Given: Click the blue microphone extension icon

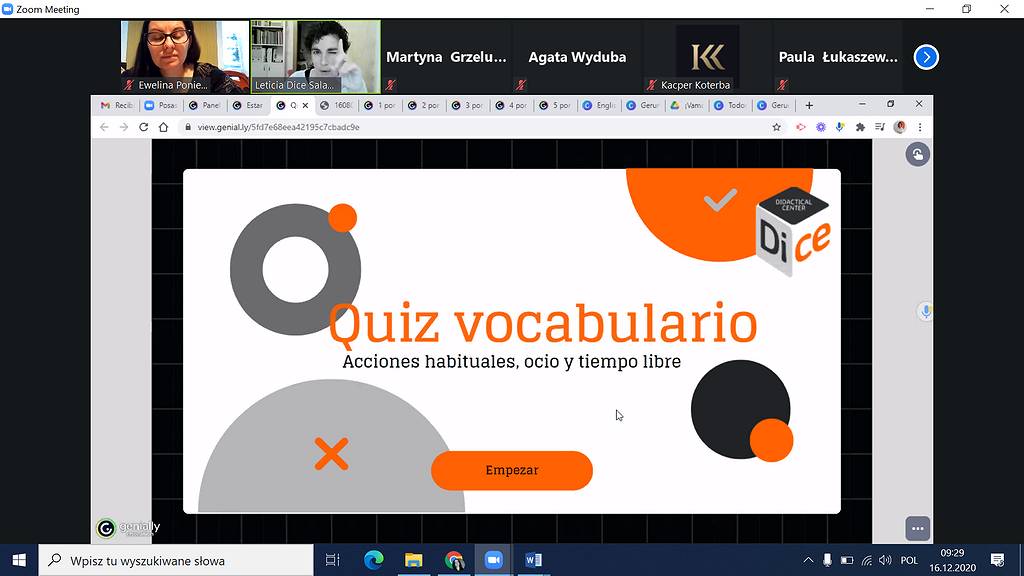Looking at the screenshot, I should tap(840, 127).
